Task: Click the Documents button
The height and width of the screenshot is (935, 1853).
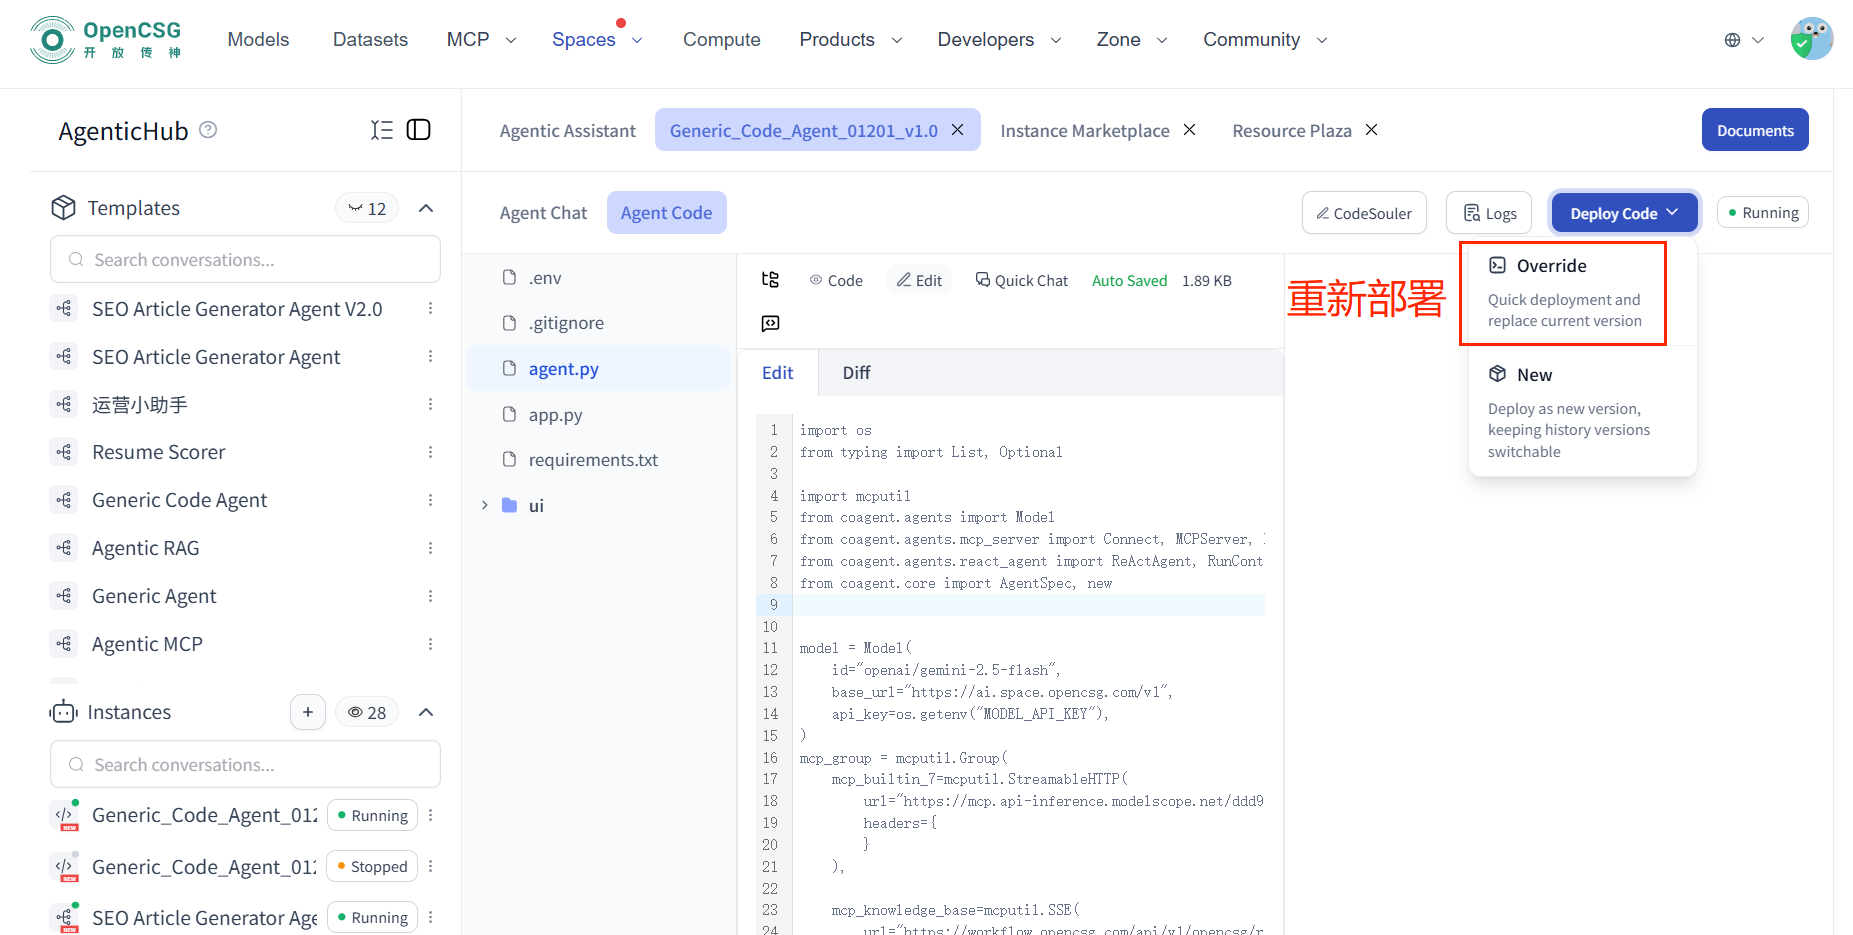Action: pos(1754,130)
